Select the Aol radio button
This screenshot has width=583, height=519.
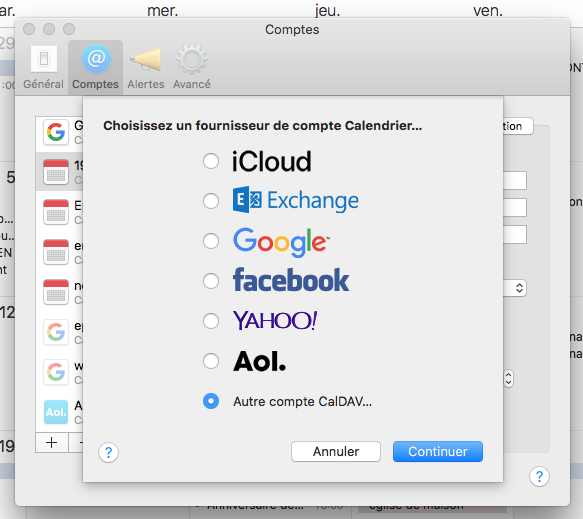211,361
